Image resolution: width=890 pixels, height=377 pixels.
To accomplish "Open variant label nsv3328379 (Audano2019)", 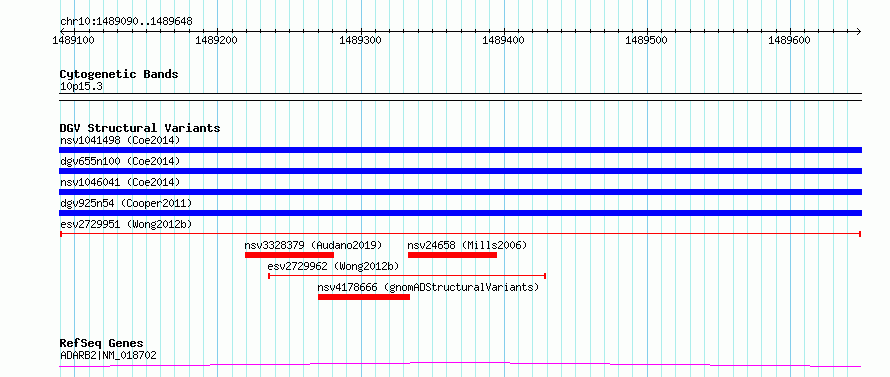I will pos(313,245).
